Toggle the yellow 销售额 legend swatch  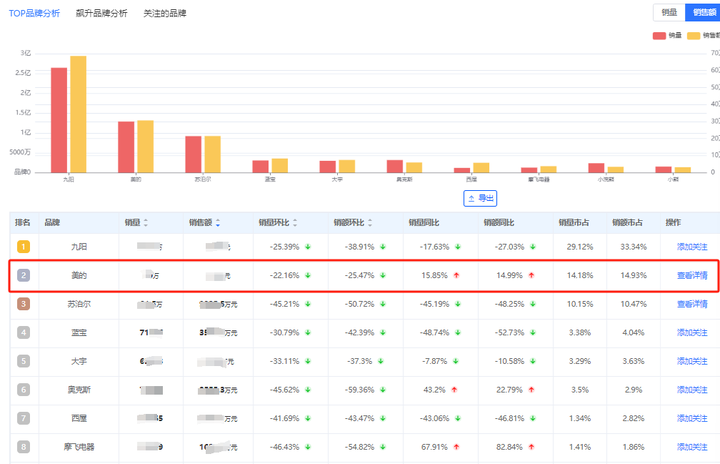[x=693, y=36]
